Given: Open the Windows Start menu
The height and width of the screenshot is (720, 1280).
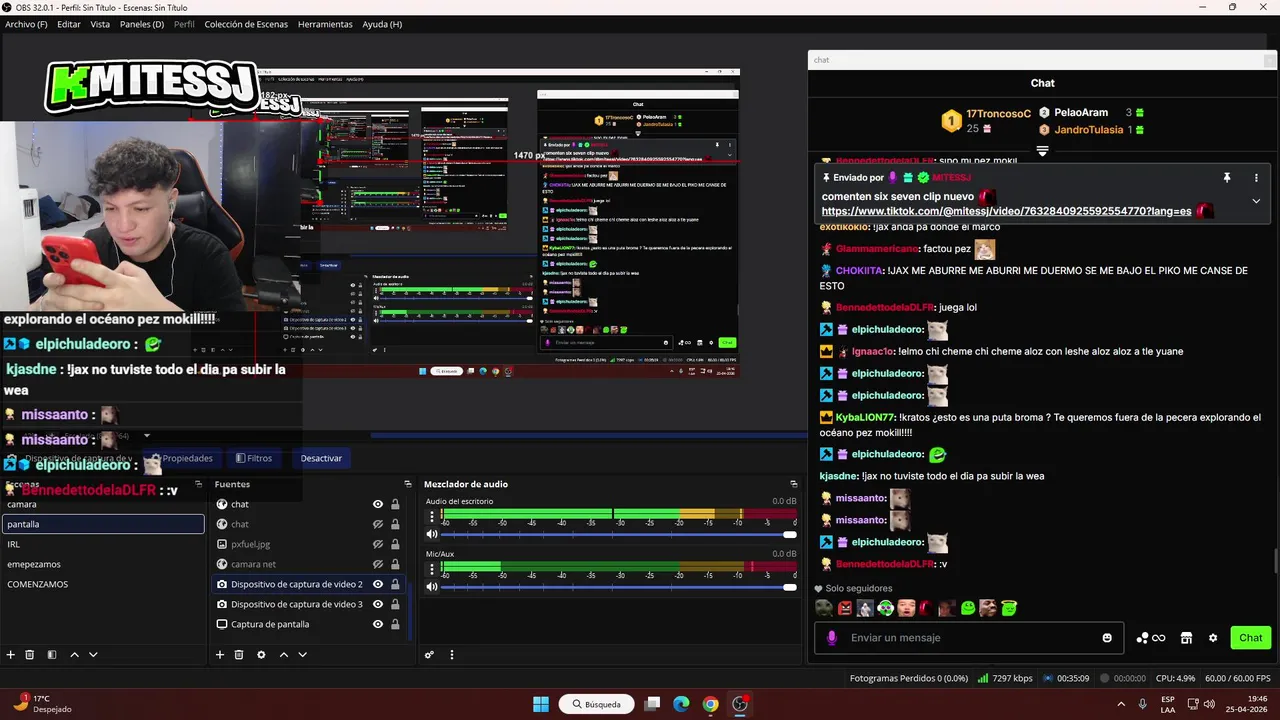Looking at the screenshot, I should 541,704.
